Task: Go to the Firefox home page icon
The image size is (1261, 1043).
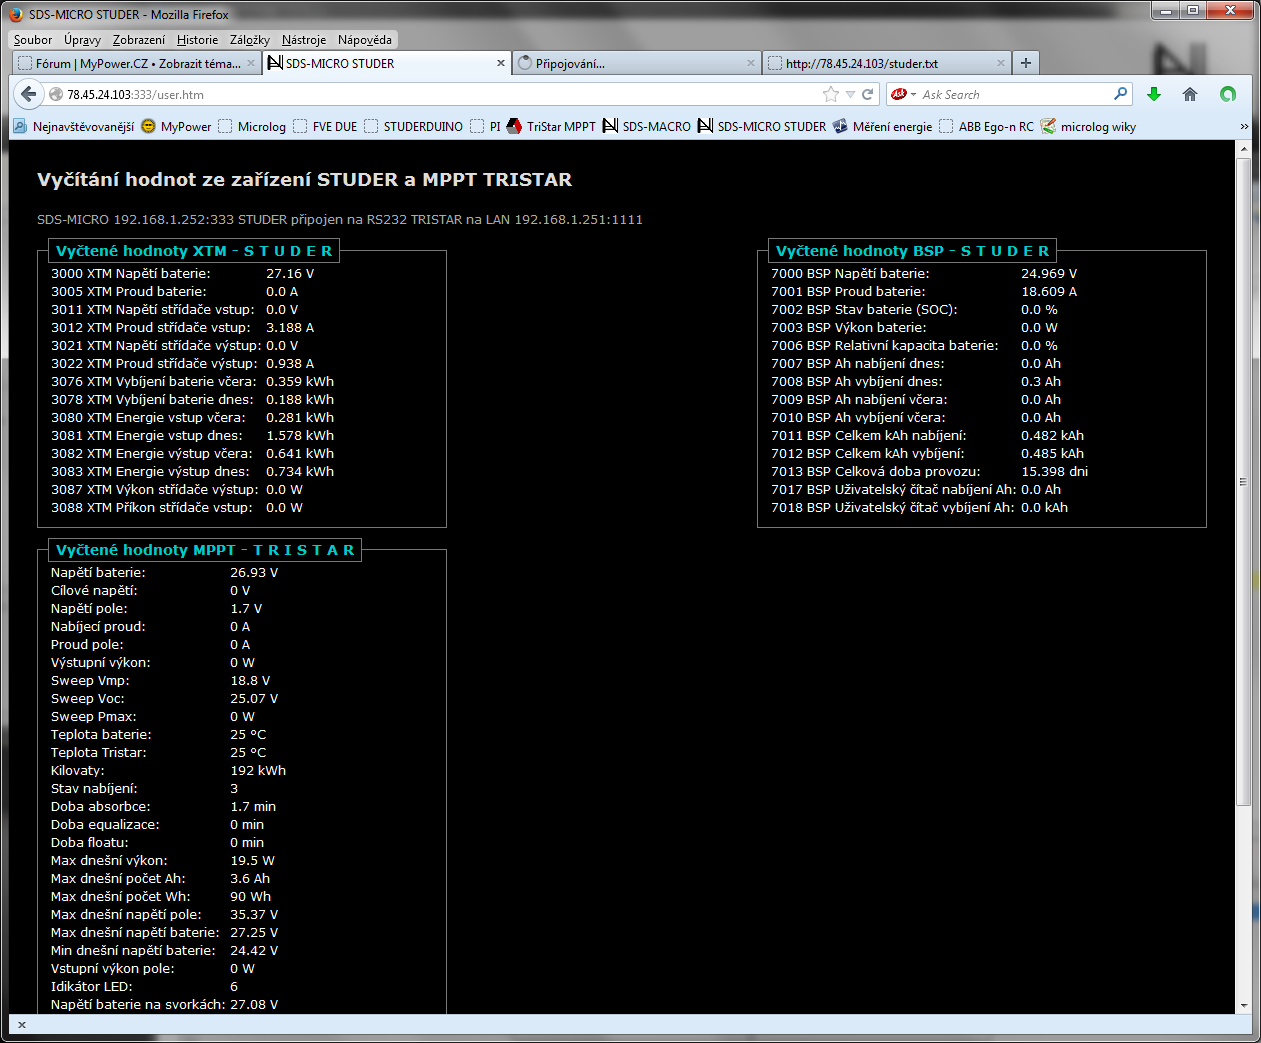Action: [x=1190, y=94]
